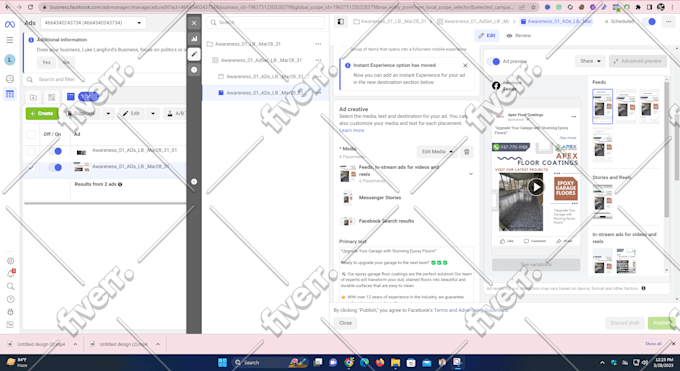
Task: Open the Learn more link
Action: pyautogui.click(x=352, y=130)
